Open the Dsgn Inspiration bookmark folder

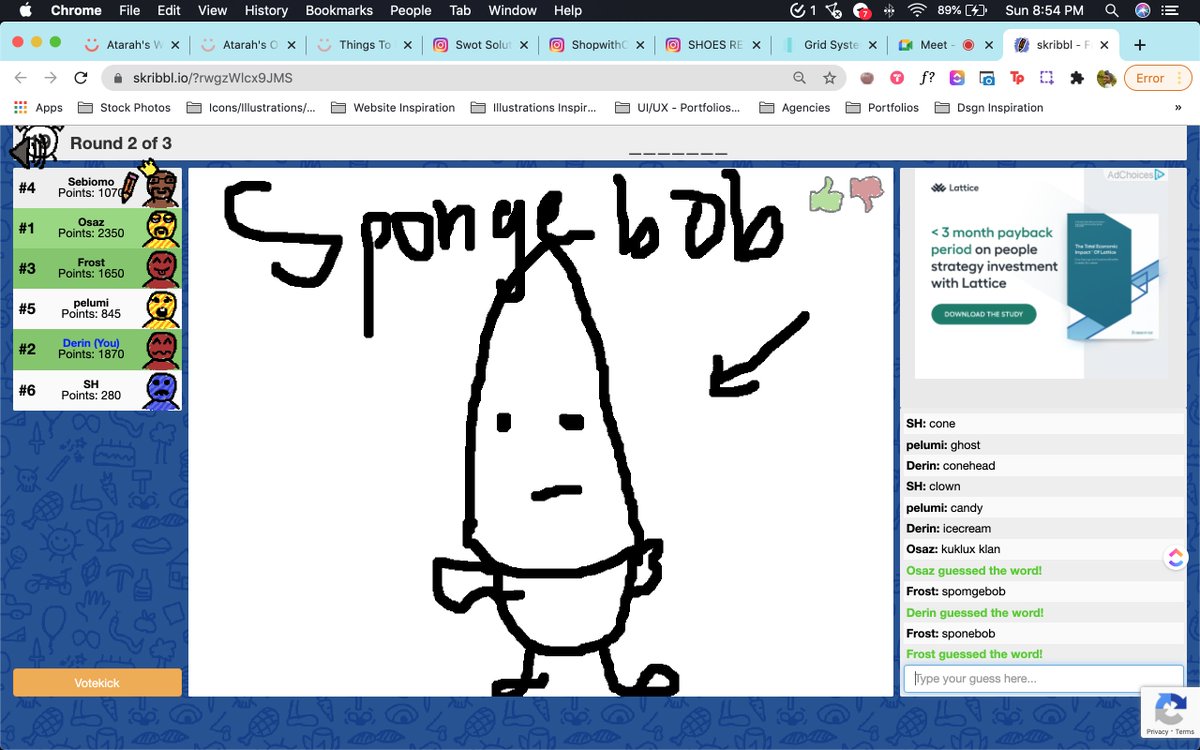pos(988,108)
